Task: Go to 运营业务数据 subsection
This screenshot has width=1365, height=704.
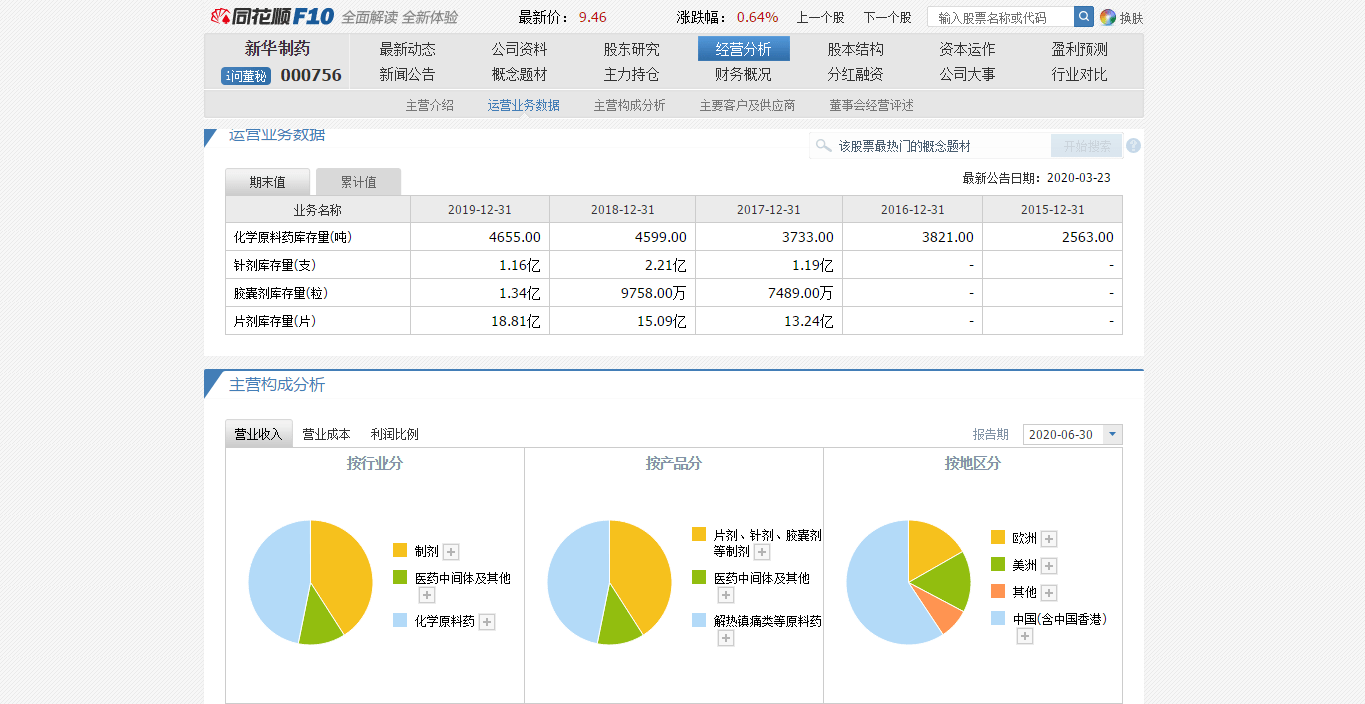Action: [x=523, y=105]
